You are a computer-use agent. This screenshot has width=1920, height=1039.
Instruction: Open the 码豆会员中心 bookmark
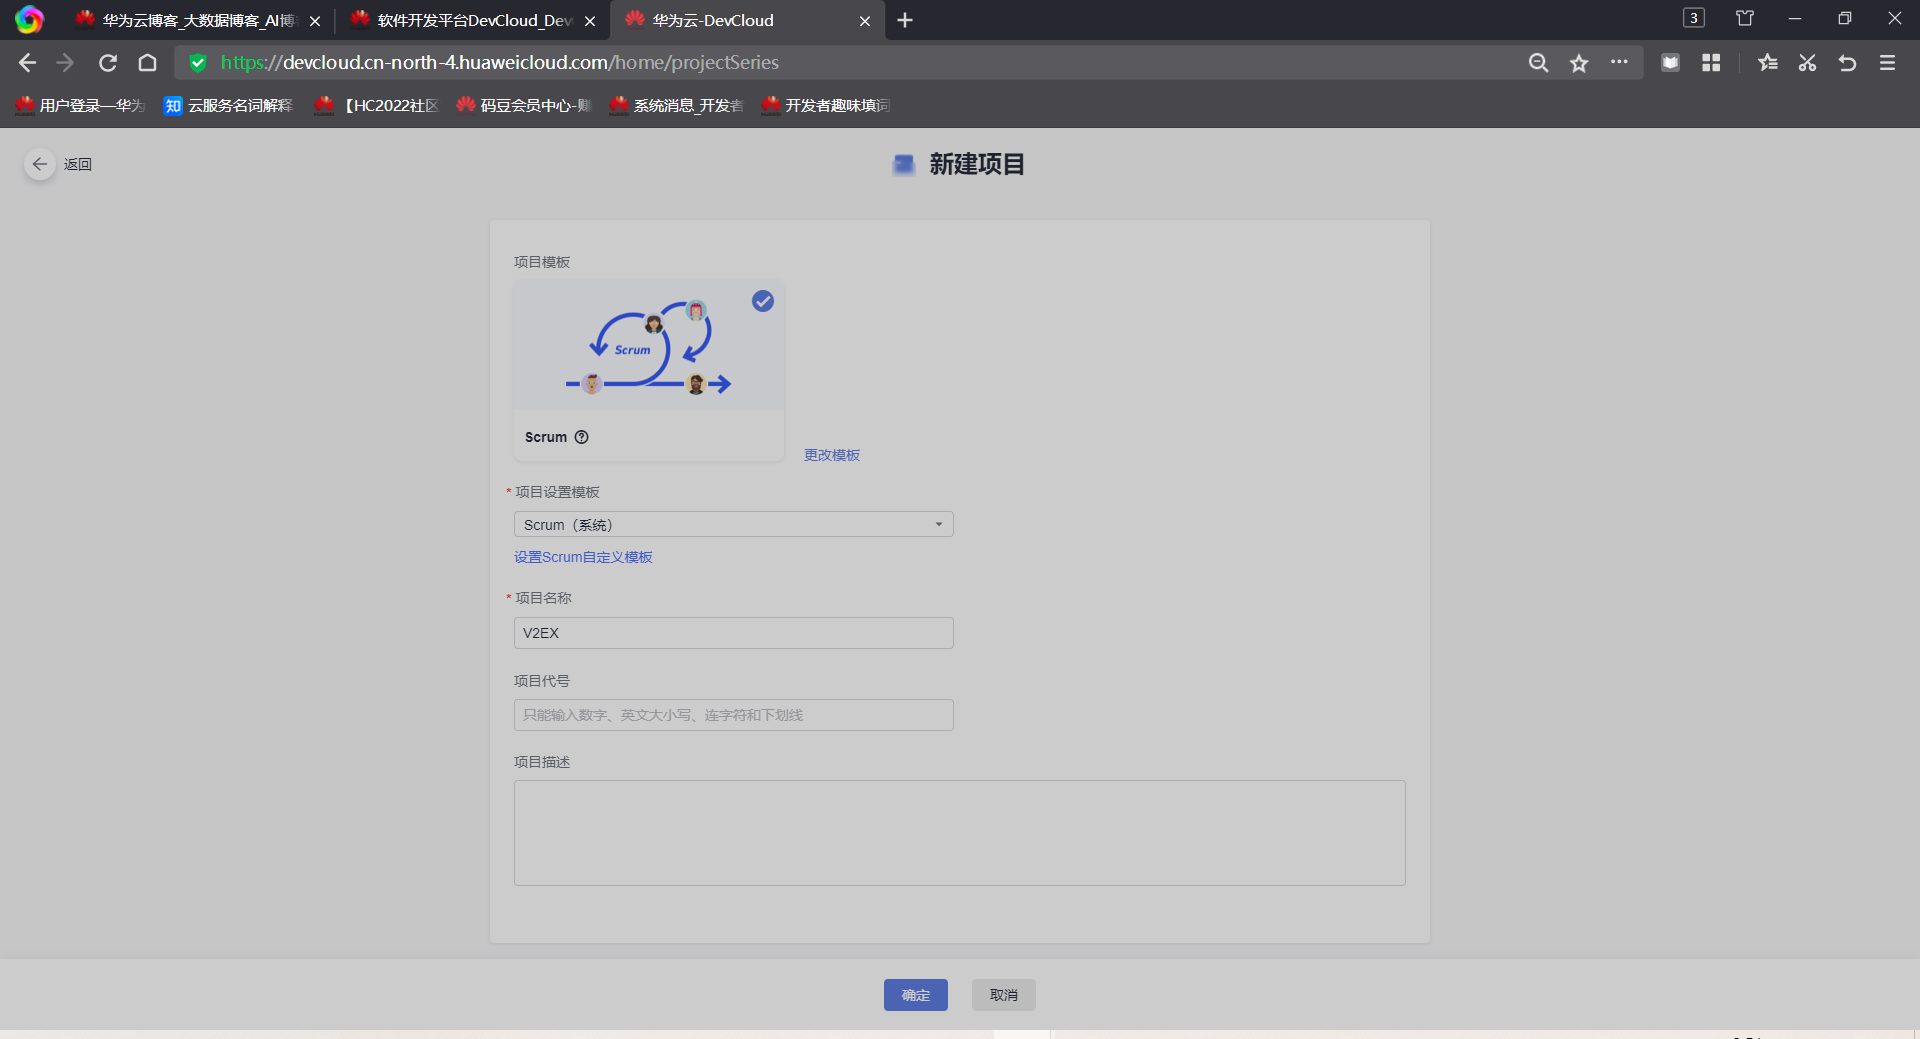coord(524,105)
